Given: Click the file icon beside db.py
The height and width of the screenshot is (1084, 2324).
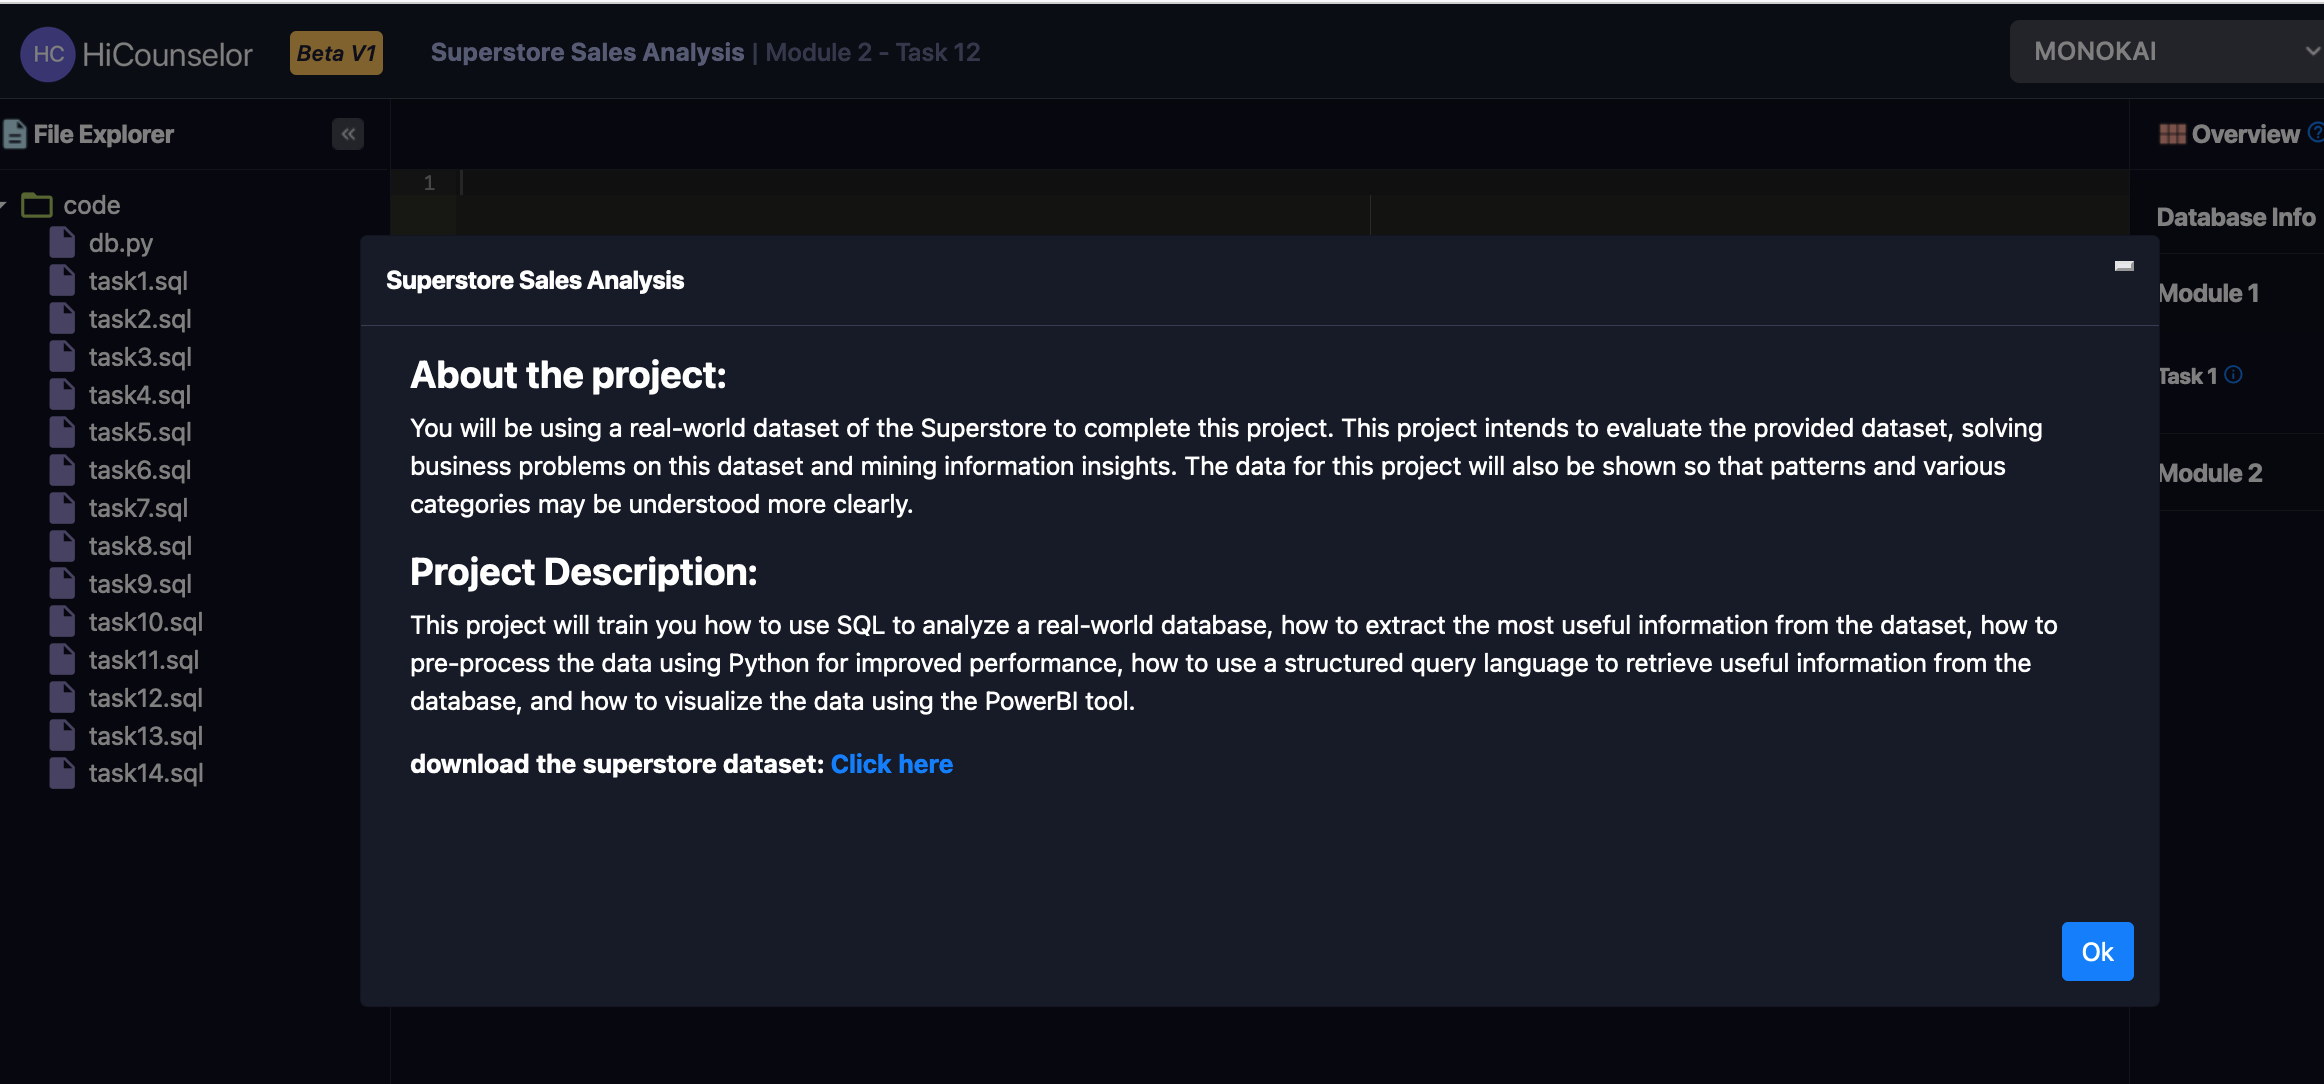Looking at the screenshot, I should coord(62,240).
